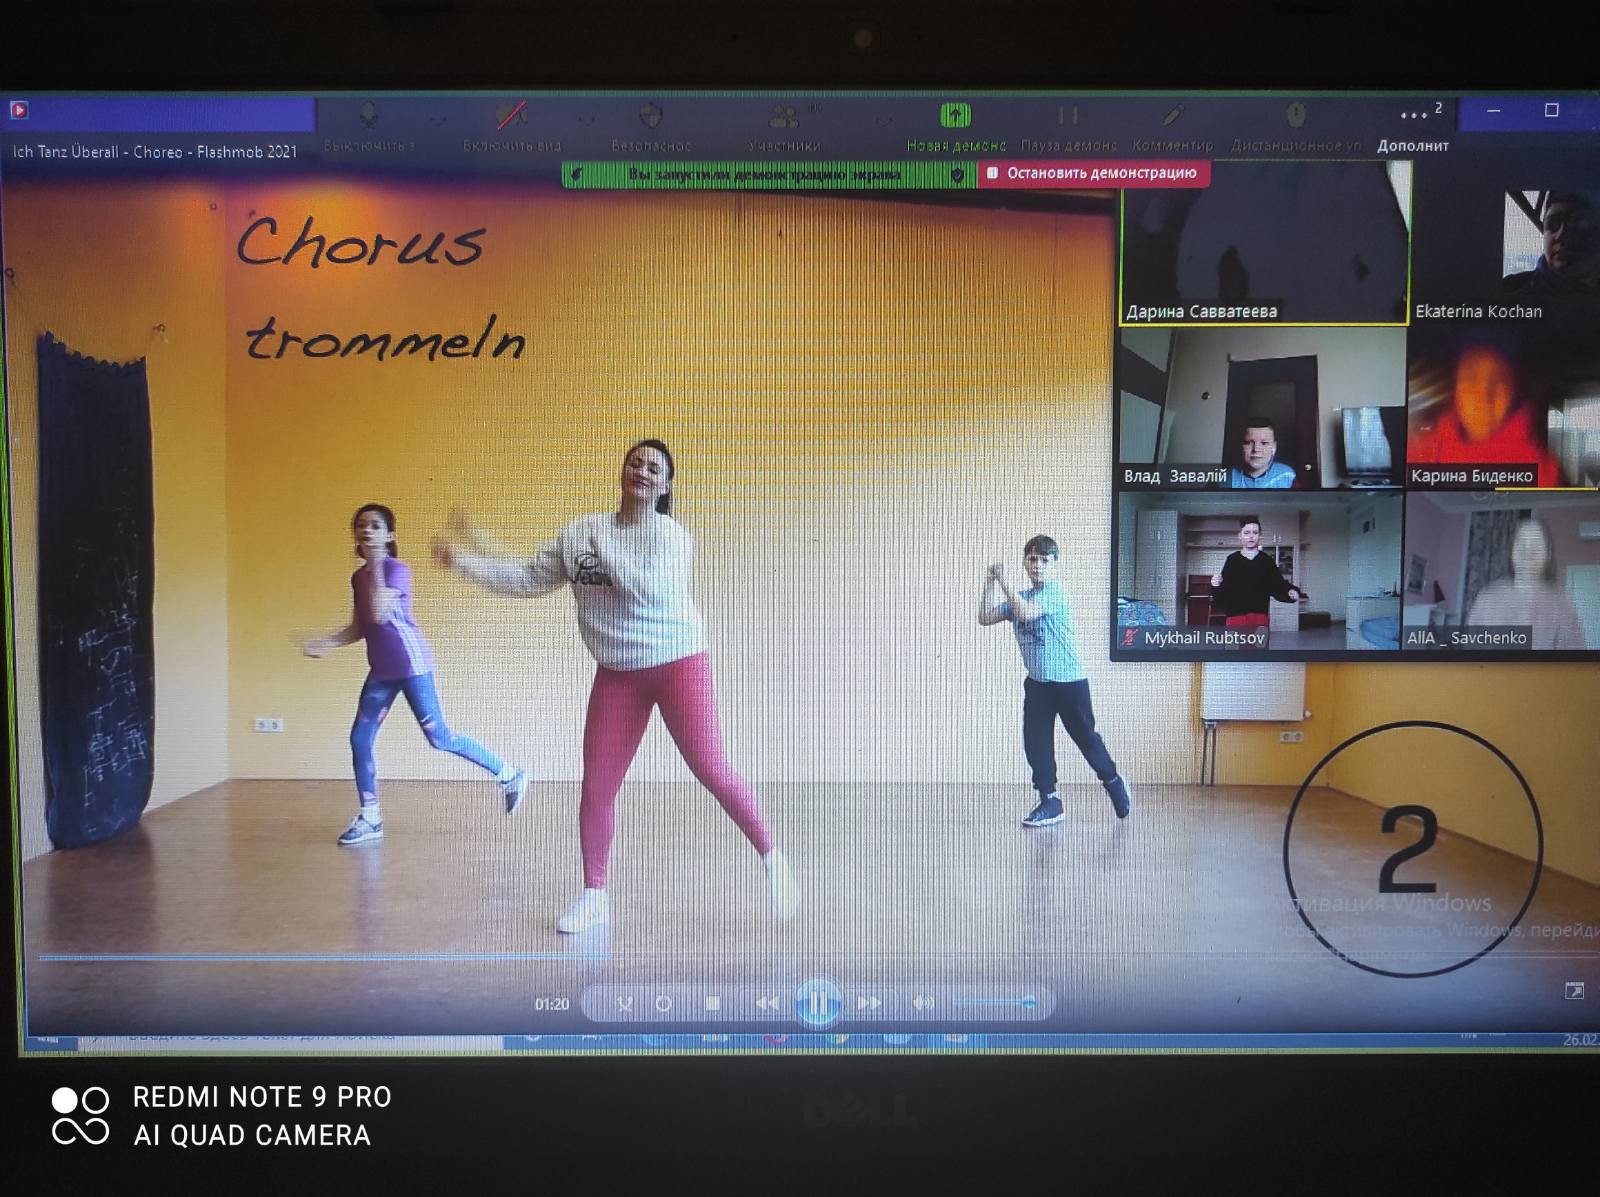
Task: Open Participants panel in Zoom toolbar
Action: 784,126
